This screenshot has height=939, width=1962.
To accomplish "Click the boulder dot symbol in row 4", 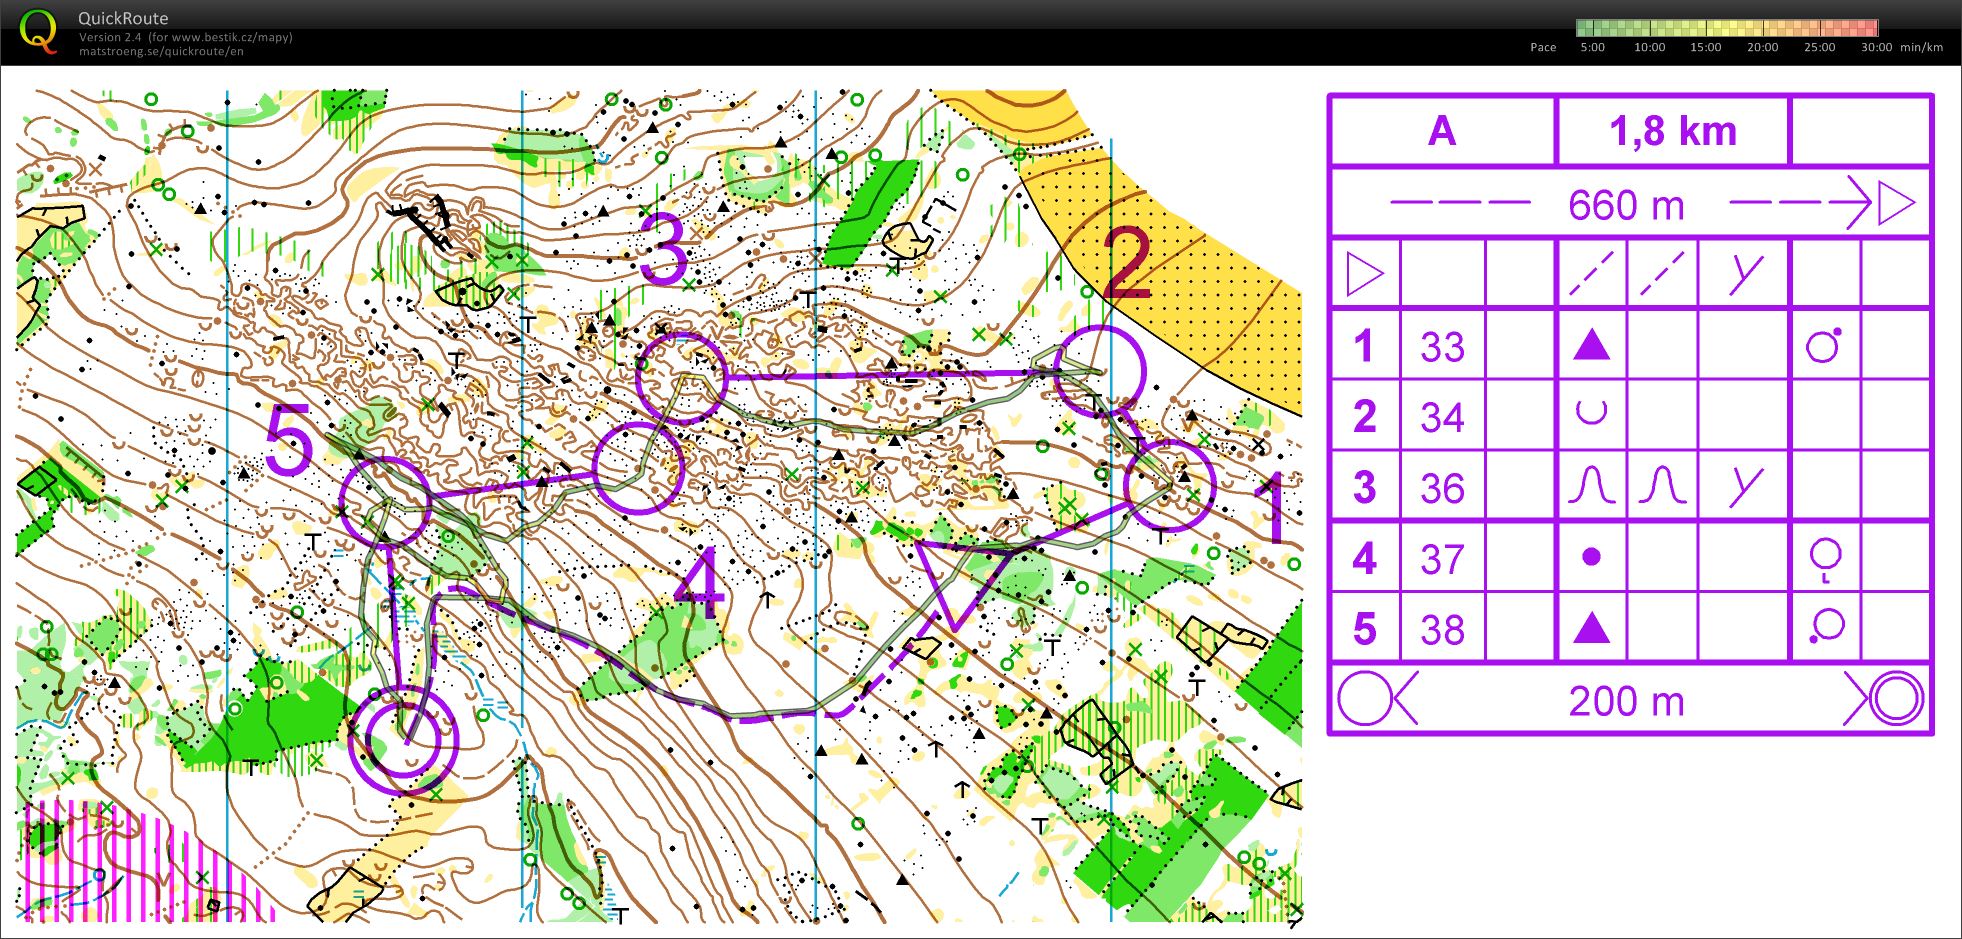I will [1591, 557].
